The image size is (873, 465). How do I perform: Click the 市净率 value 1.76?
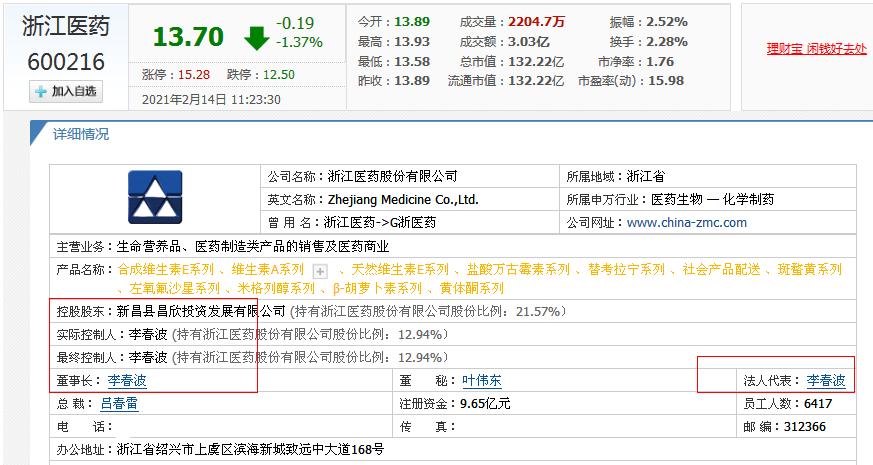coord(660,61)
